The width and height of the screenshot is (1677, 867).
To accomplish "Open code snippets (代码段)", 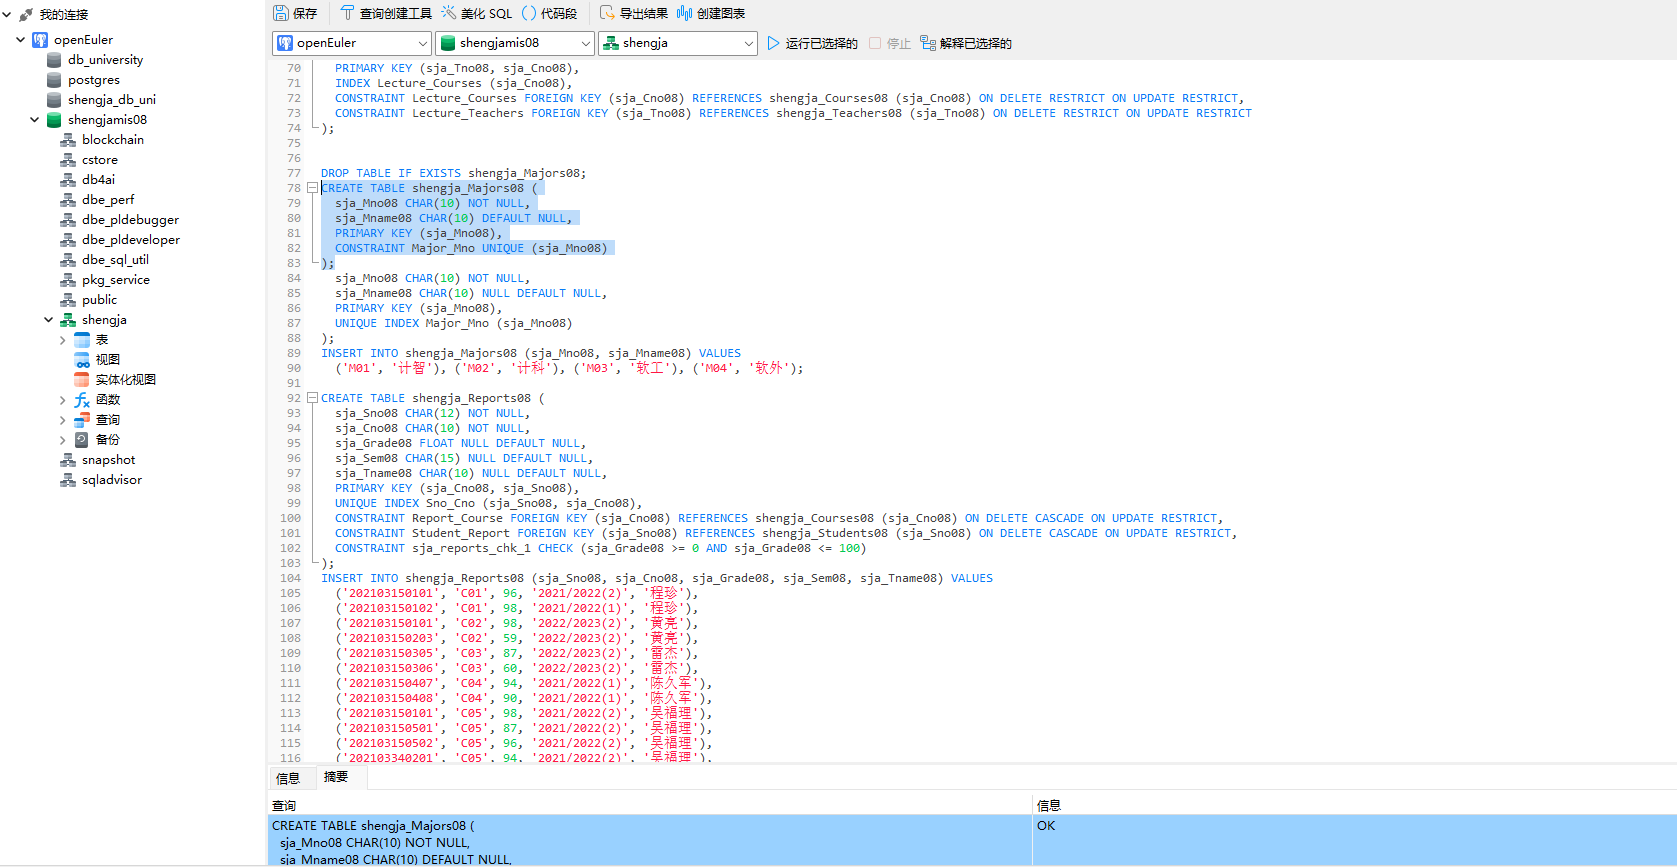I will click(550, 13).
